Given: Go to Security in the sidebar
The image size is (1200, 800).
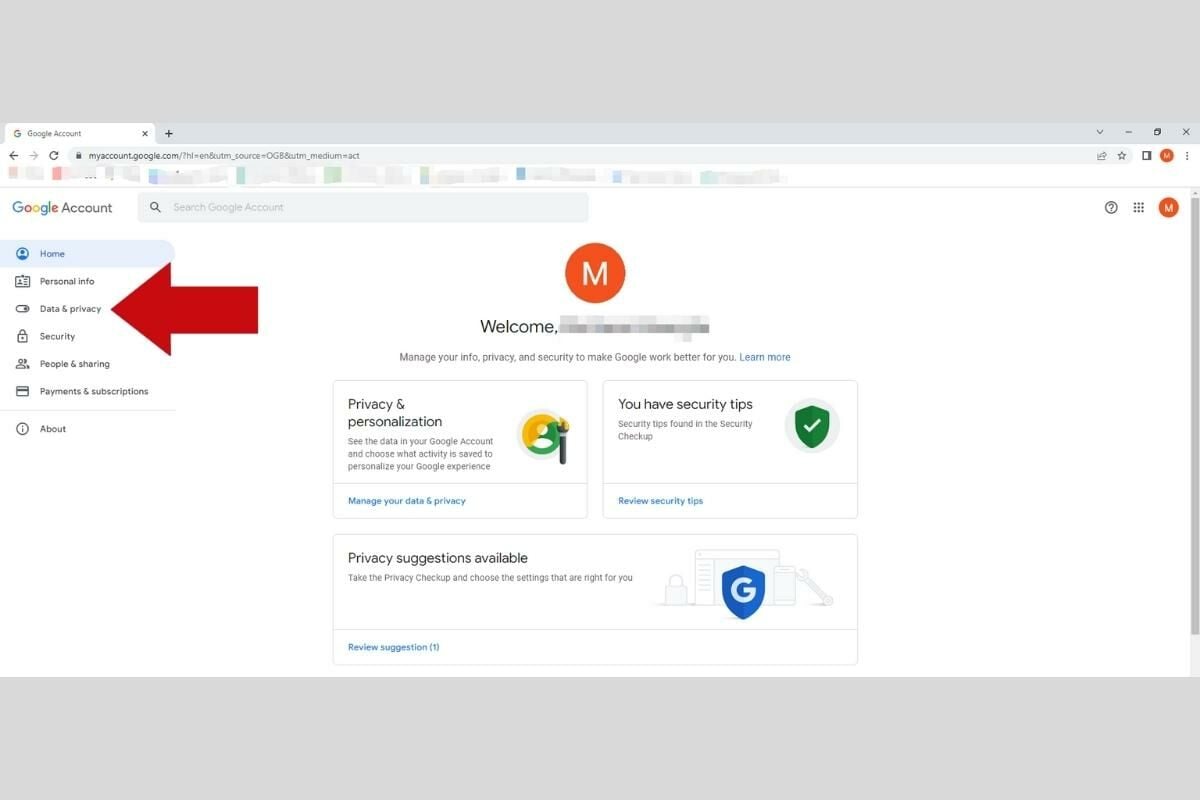Looking at the screenshot, I should click(57, 337).
